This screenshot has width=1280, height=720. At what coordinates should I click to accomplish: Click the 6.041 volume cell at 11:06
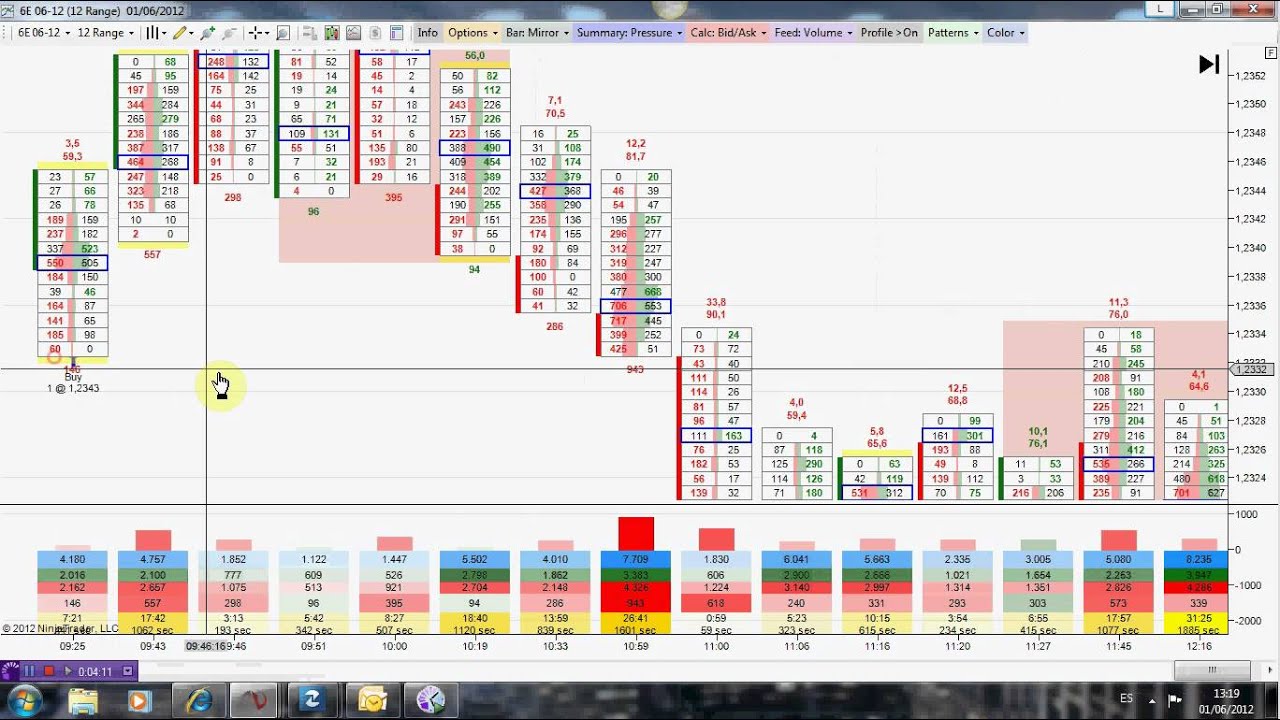797,559
